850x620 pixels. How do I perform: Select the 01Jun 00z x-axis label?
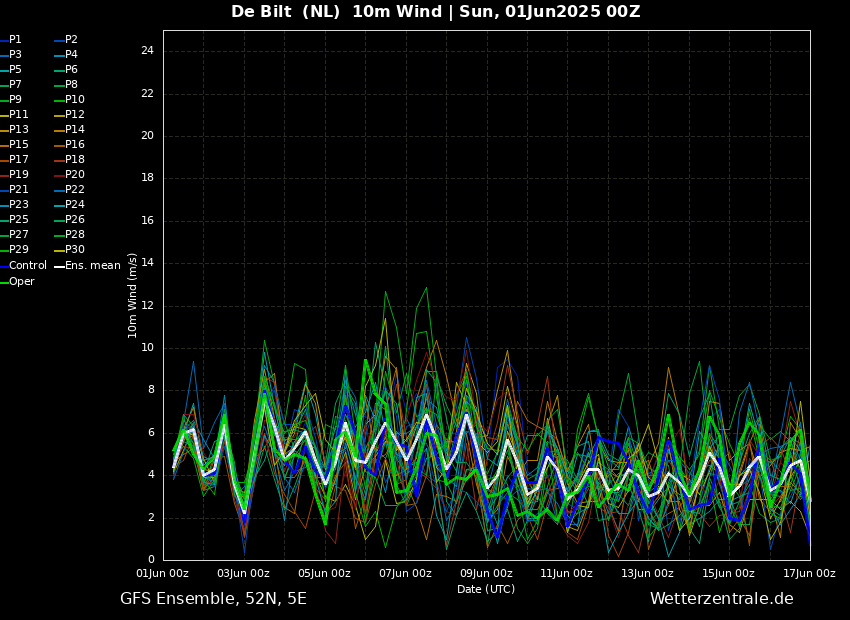(x=163, y=573)
